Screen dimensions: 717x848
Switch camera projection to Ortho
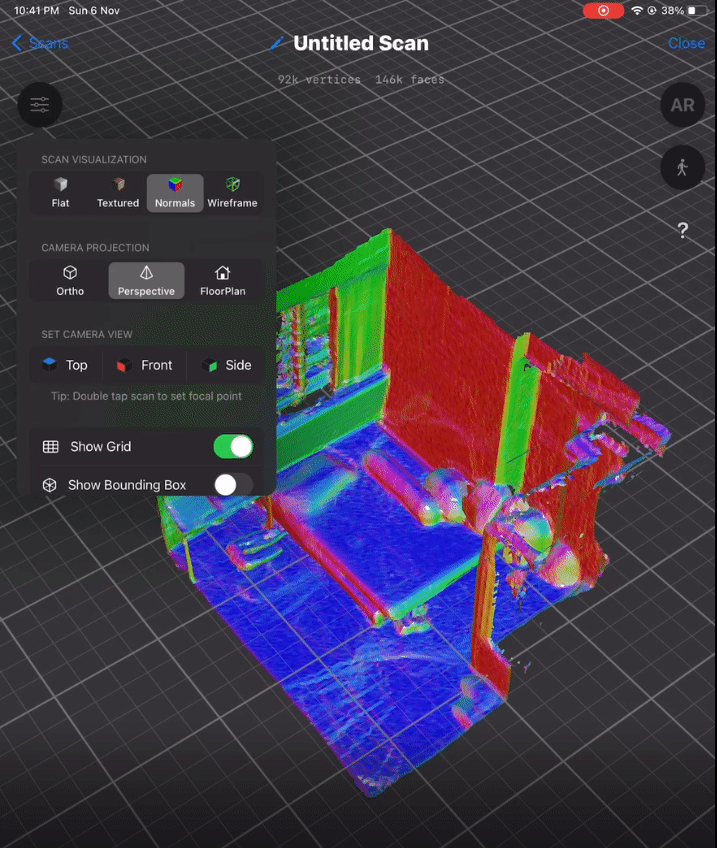tap(70, 281)
